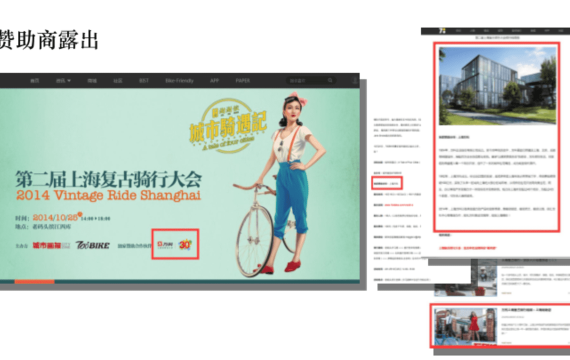
Task: Open the 社区 nav item
Action: pos(118,81)
